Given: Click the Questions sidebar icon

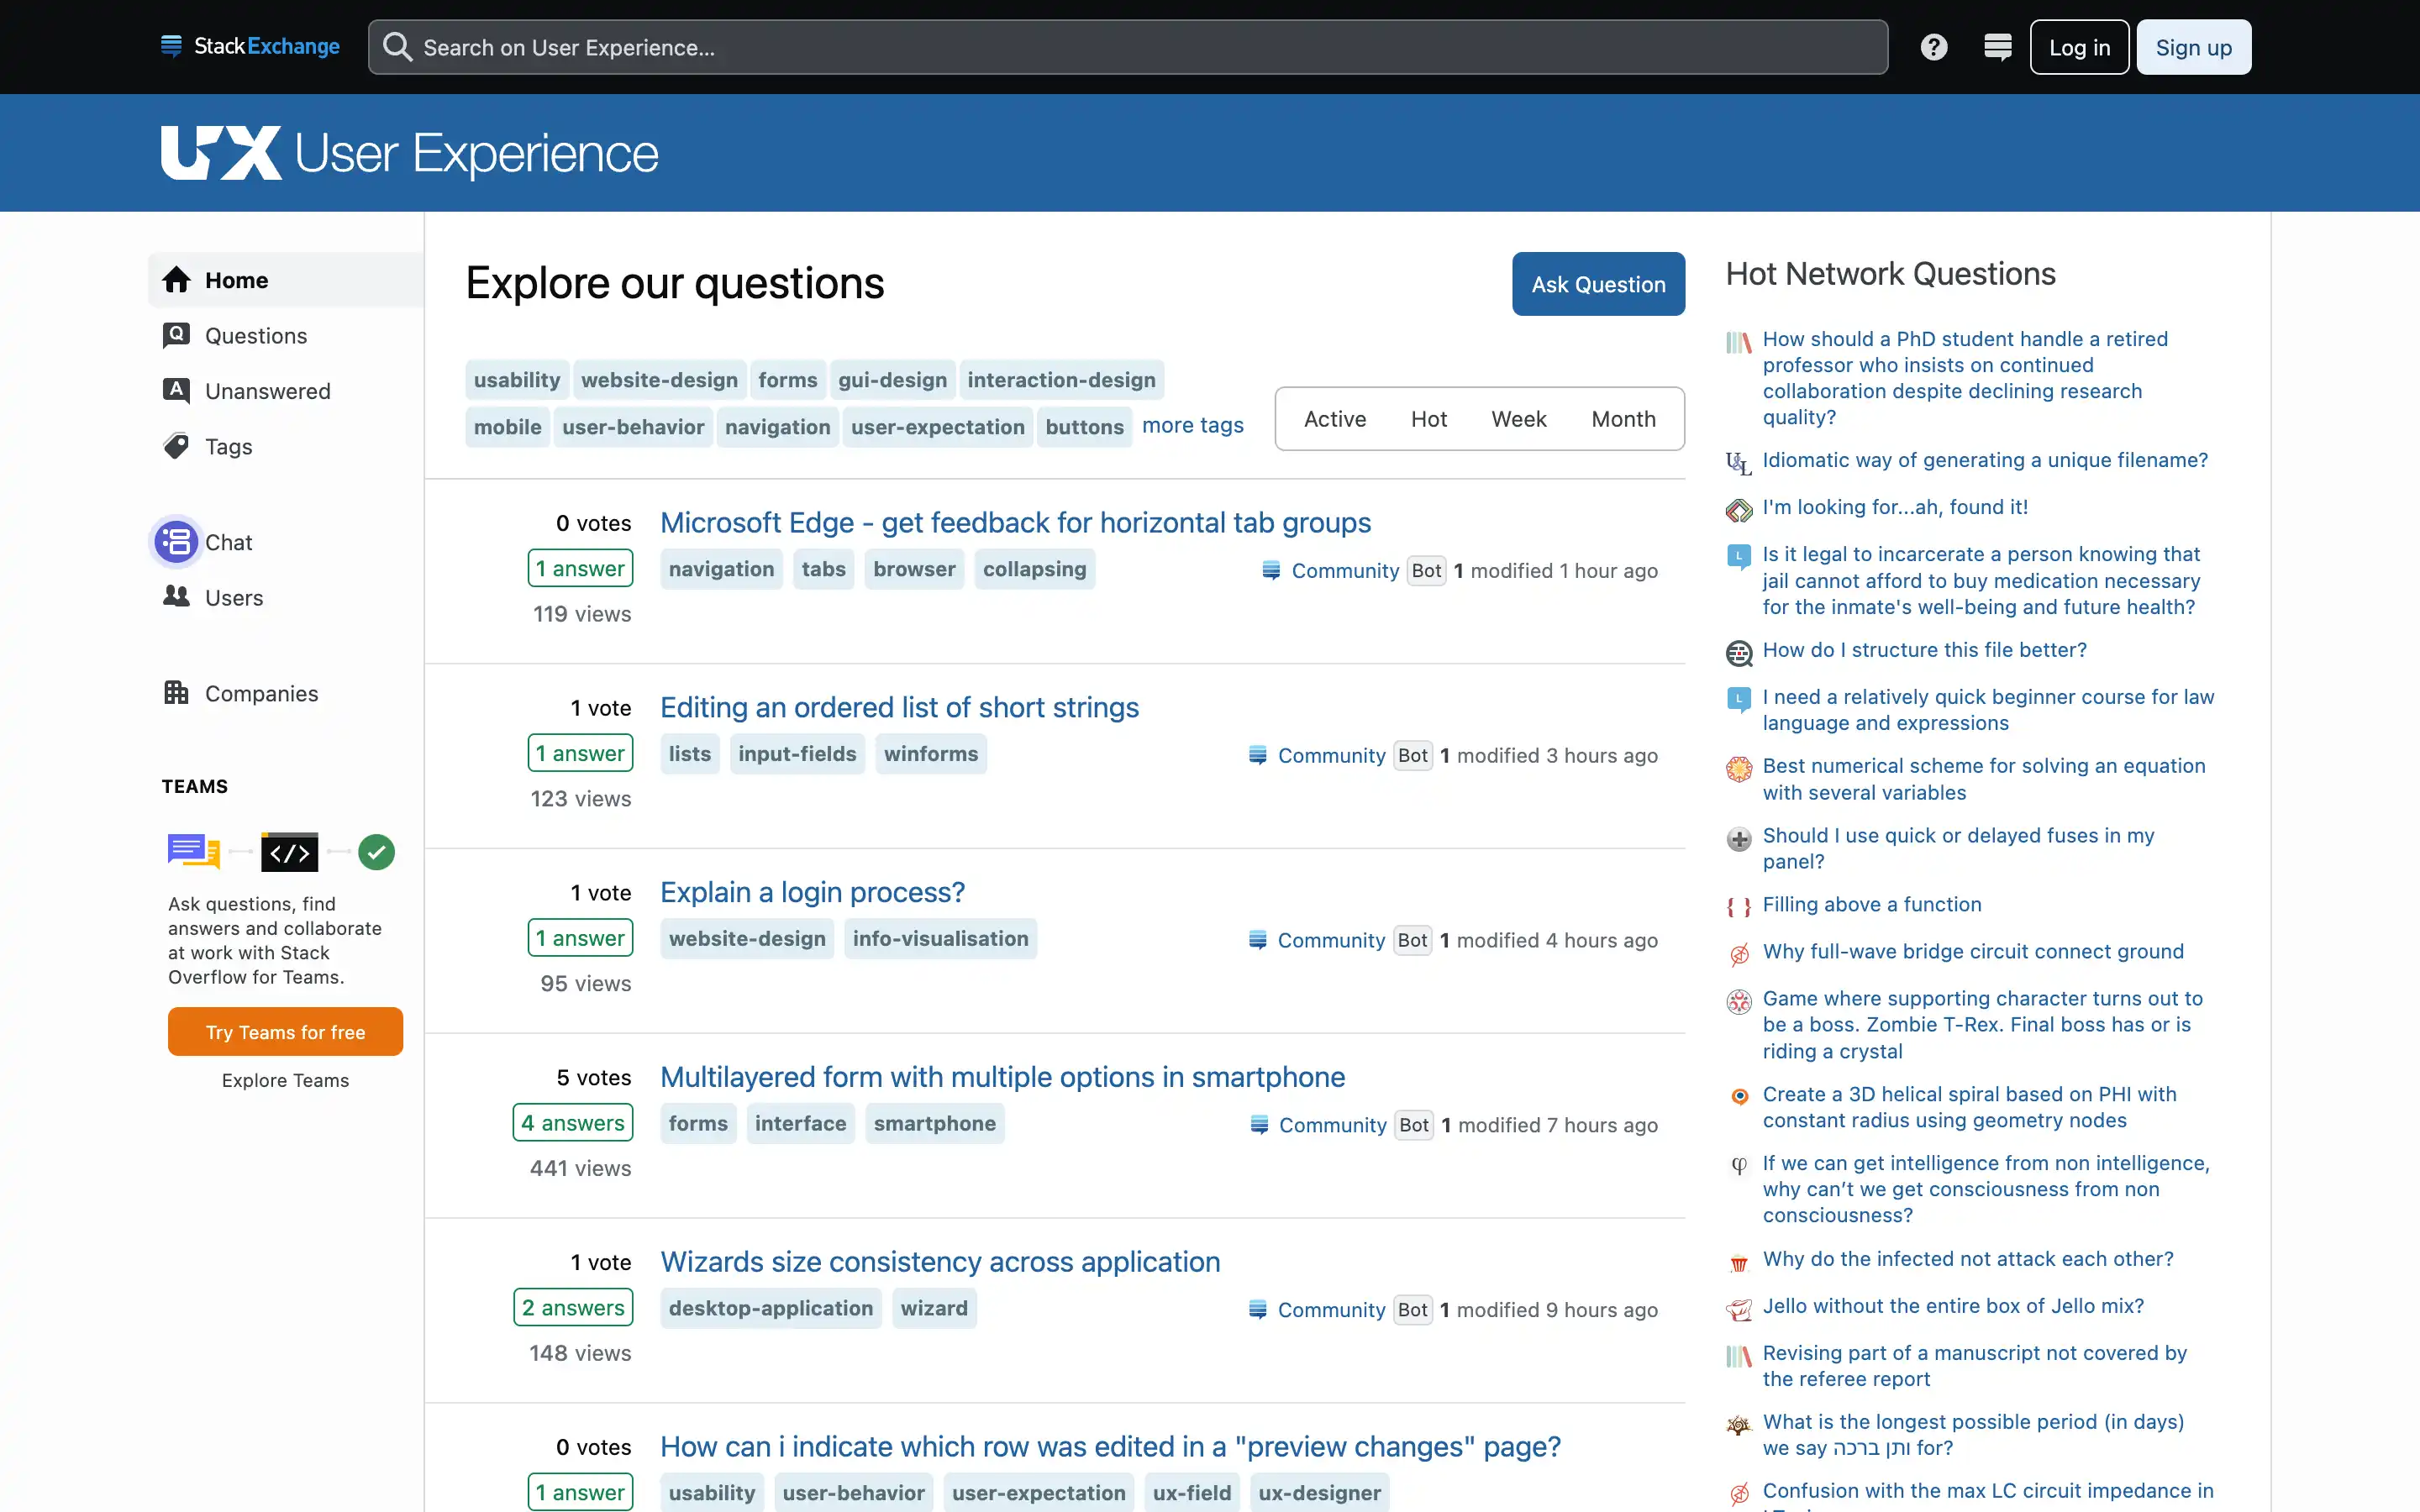Looking at the screenshot, I should pyautogui.click(x=177, y=335).
